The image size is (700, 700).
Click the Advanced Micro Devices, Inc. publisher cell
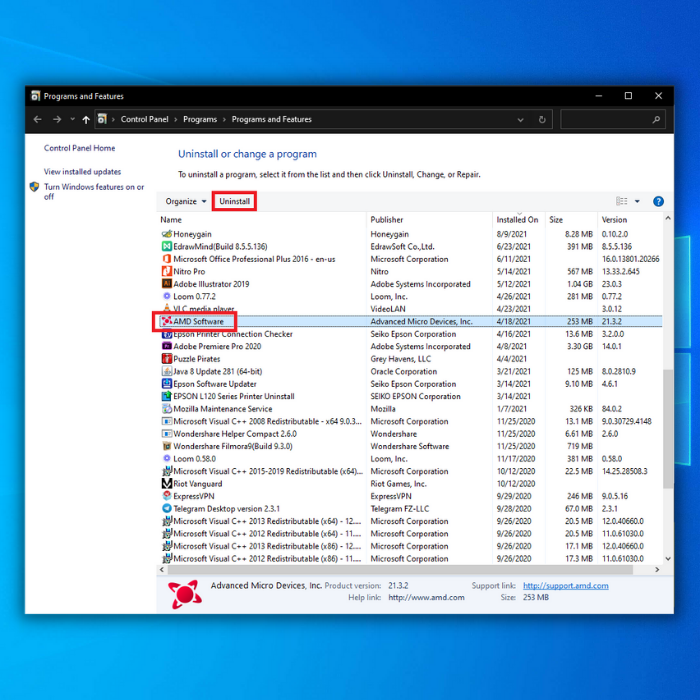tap(421, 321)
